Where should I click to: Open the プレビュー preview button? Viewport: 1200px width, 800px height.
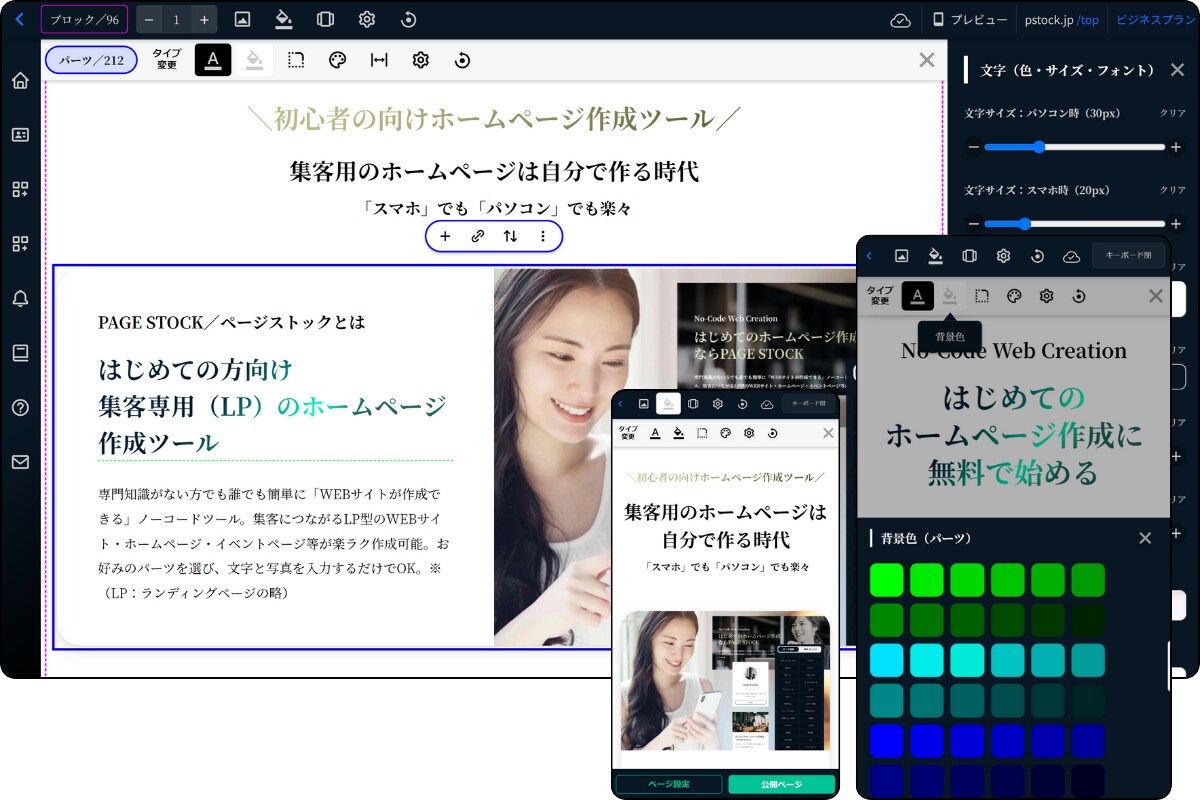(970, 20)
